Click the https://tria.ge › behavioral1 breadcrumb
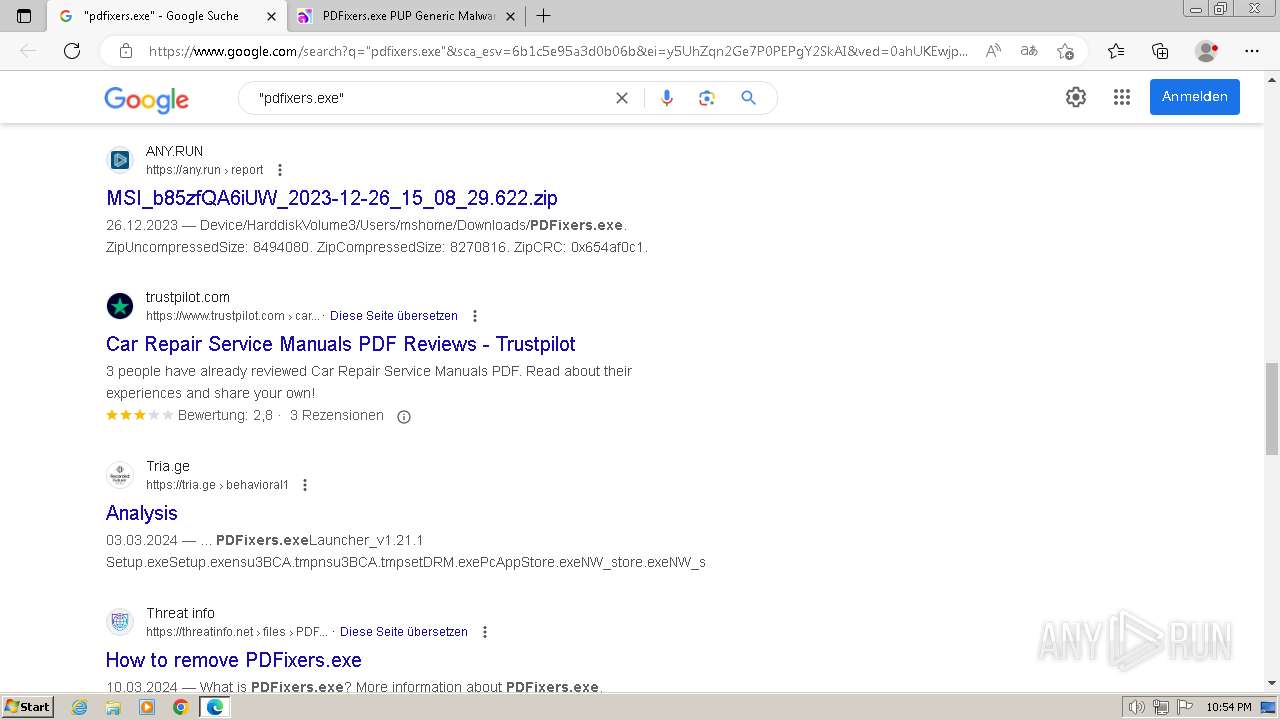The image size is (1280, 720). 217,485
